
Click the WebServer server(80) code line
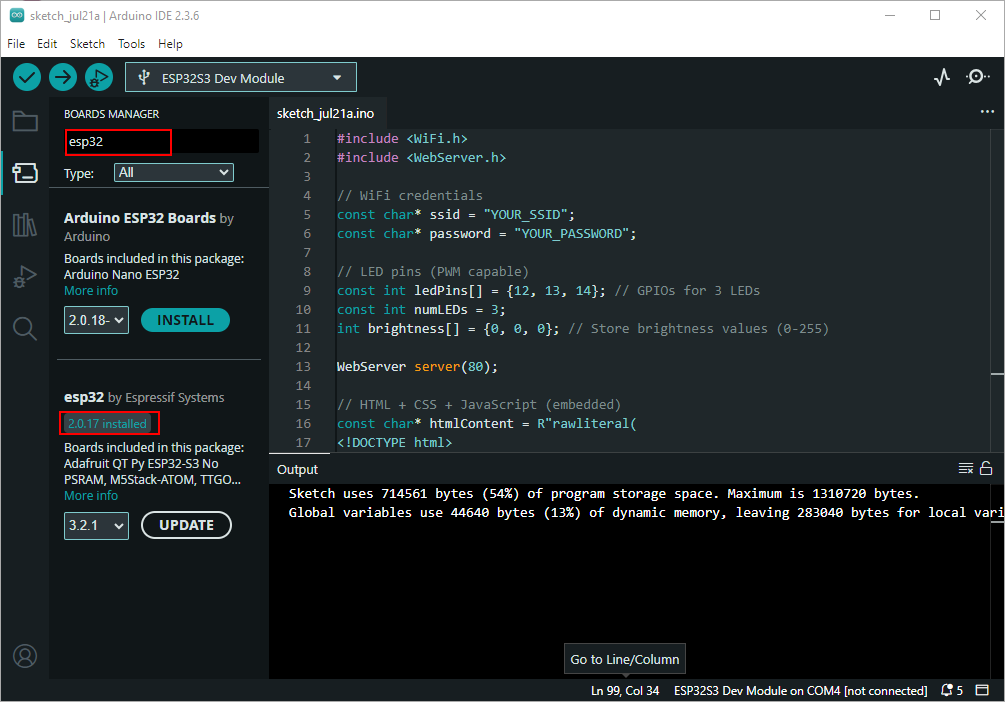417,367
